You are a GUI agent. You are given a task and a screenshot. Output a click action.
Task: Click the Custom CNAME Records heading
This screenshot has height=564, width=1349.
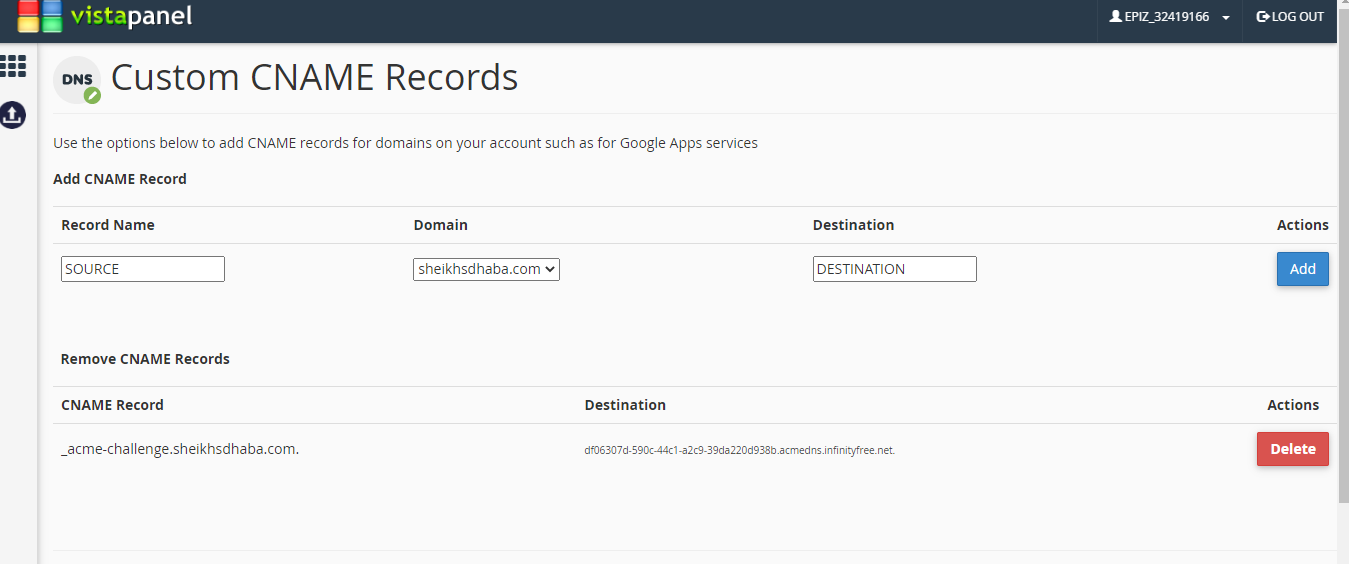tap(314, 78)
